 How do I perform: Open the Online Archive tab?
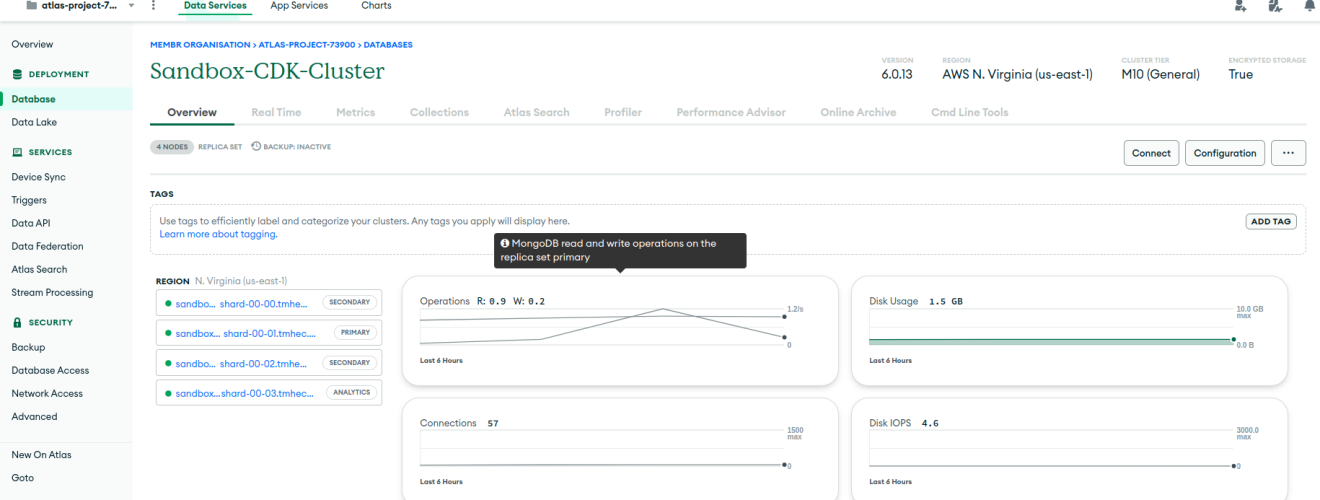pyautogui.click(x=858, y=112)
